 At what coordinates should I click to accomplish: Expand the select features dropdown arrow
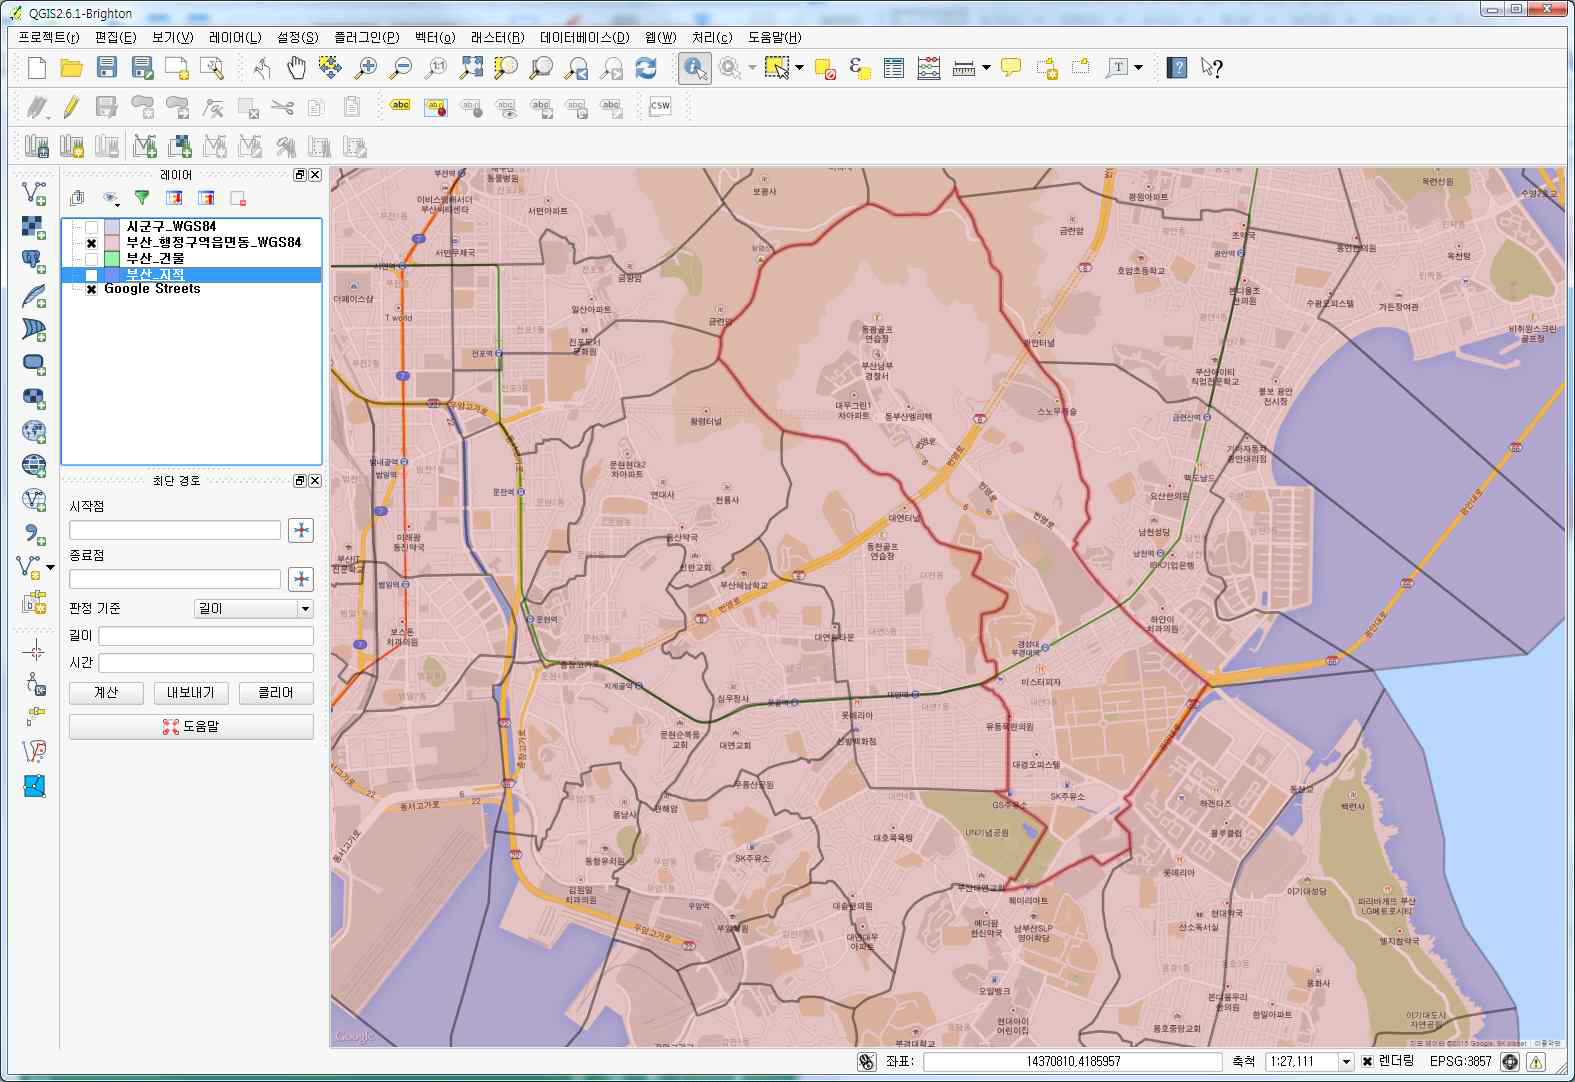(798, 68)
